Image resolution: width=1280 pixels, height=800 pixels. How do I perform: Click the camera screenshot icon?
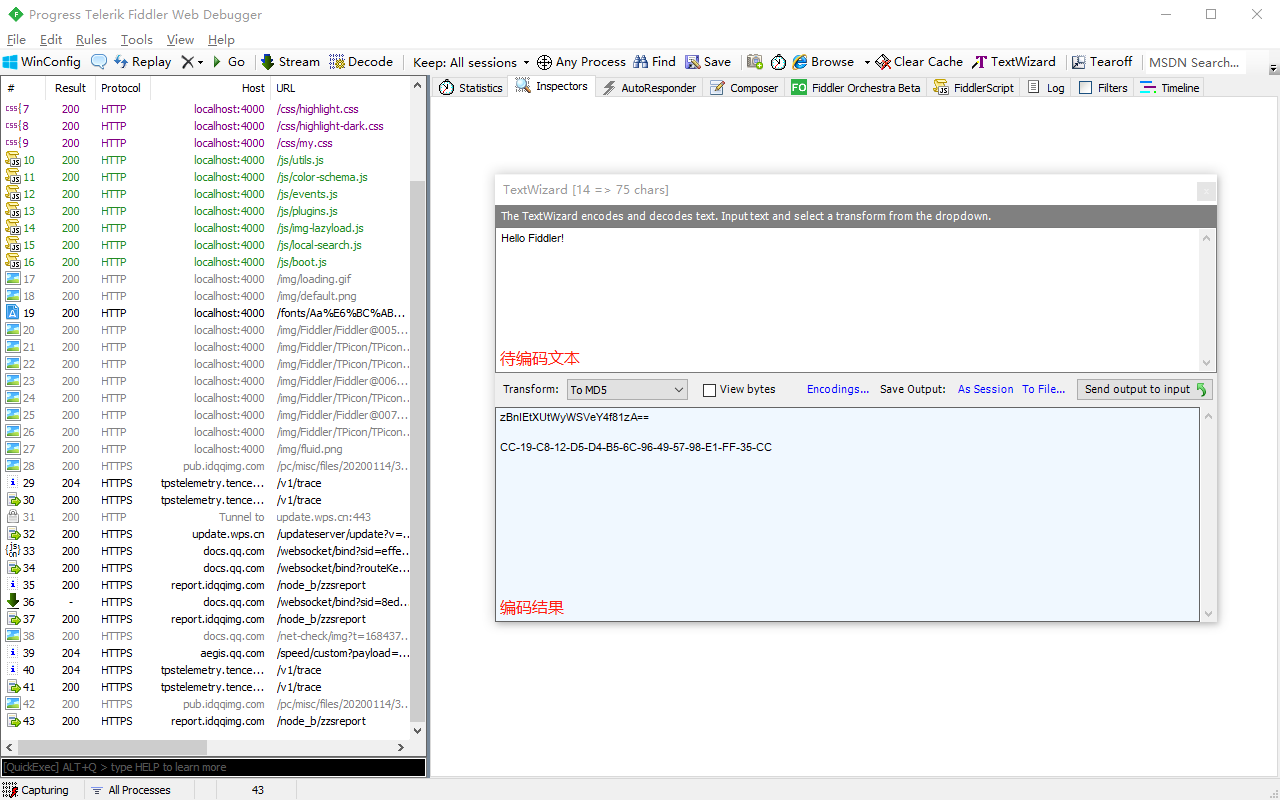coord(755,62)
